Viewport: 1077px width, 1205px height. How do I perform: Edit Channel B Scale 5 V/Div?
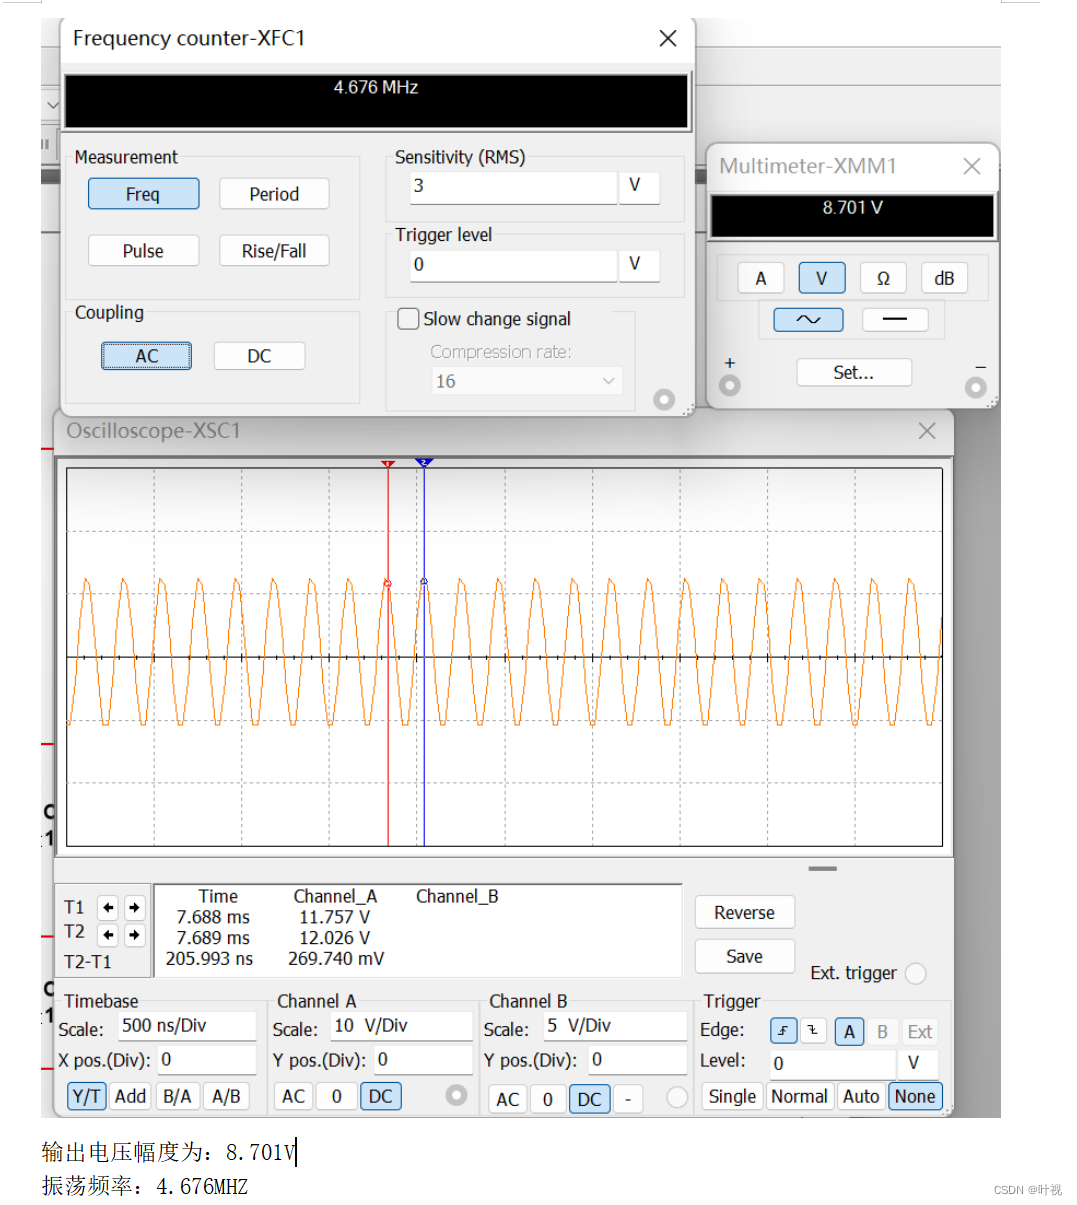(615, 1026)
